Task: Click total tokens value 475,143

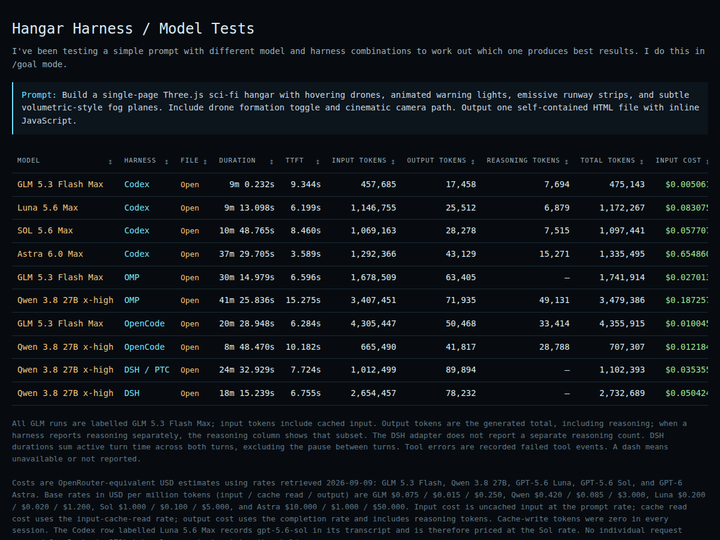Action: [627, 184]
